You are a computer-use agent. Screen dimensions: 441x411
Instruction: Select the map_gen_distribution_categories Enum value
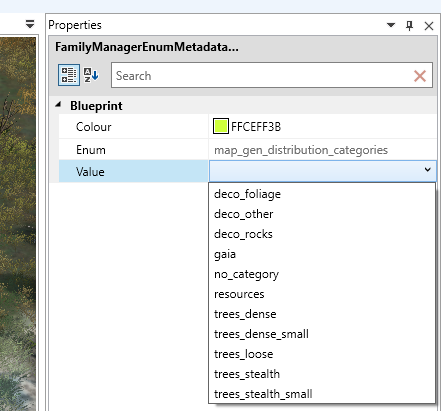[301, 150]
